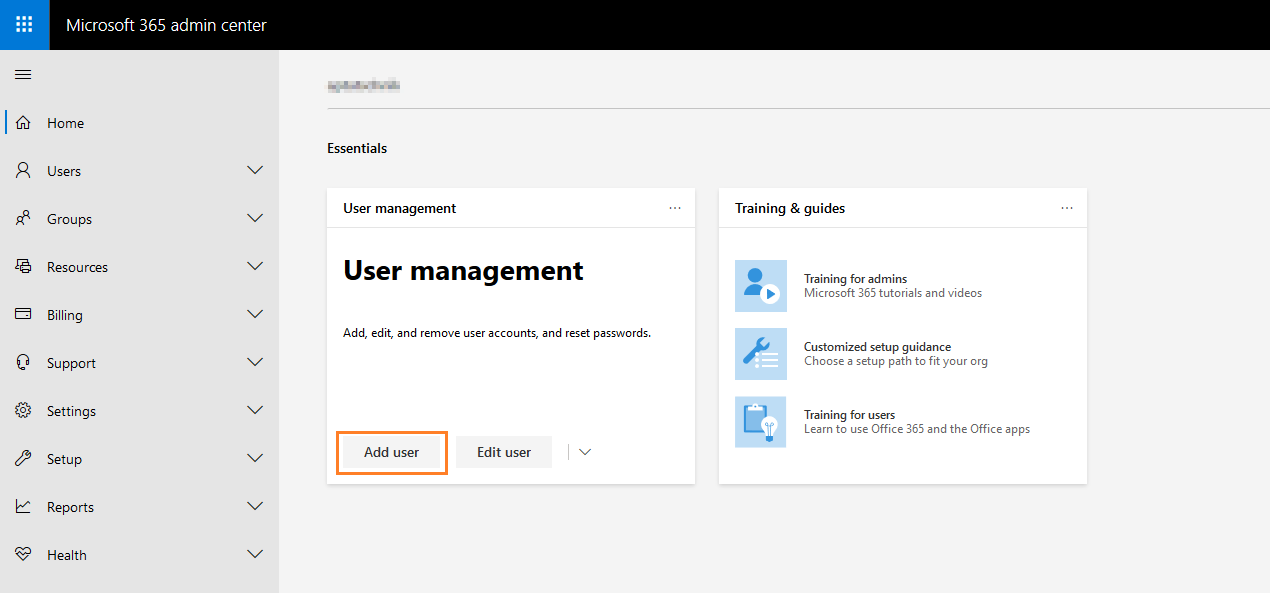The width and height of the screenshot is (1270, 593).
Task: Expand the Settings section chevron
Action: click(x=255, y=411)
